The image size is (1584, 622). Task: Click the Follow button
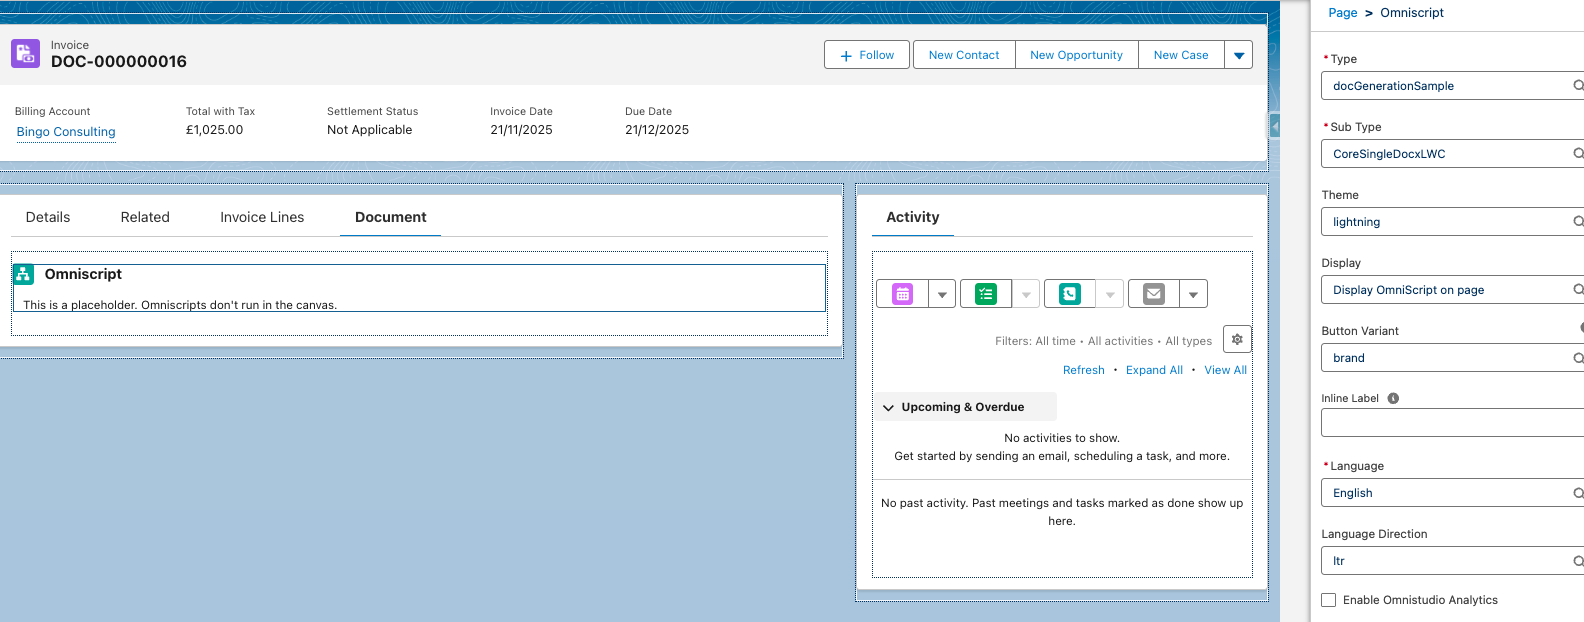pos(867,55)
